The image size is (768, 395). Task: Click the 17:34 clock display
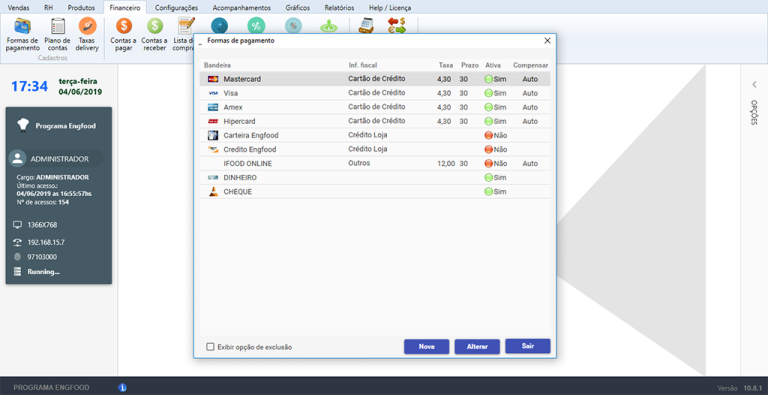point(29,87)
